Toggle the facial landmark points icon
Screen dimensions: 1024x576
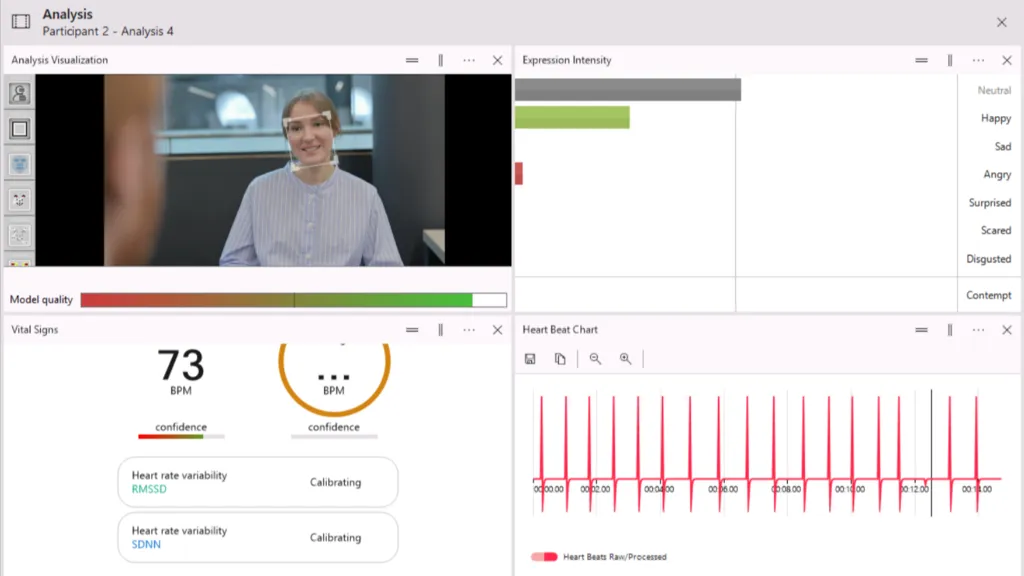coord(19,200)
